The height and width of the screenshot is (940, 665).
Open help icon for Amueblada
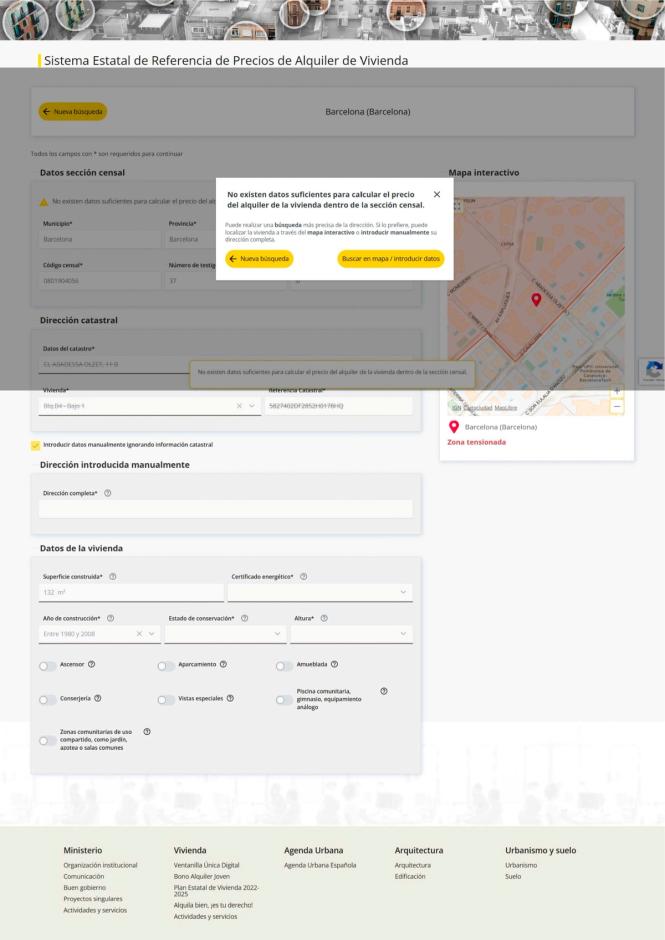(x=335, y=664)
